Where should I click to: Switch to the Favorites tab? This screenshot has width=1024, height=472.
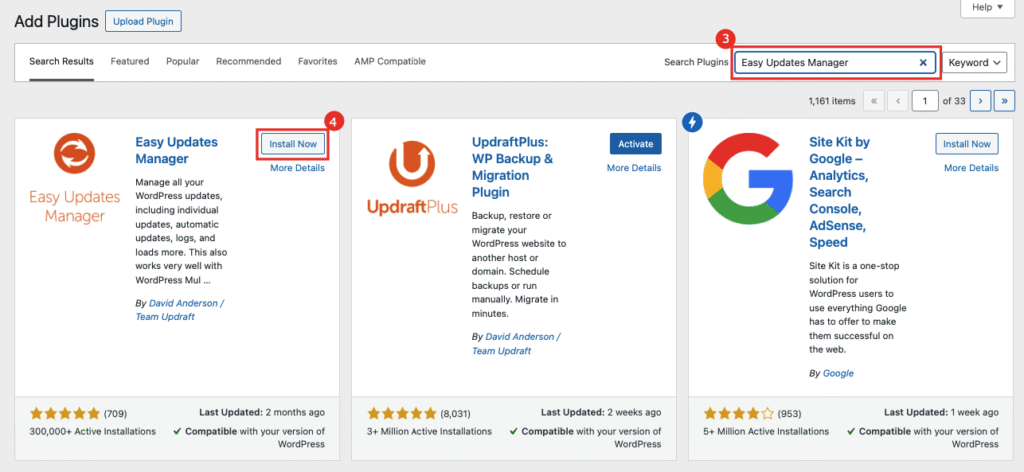click(318, 61)
